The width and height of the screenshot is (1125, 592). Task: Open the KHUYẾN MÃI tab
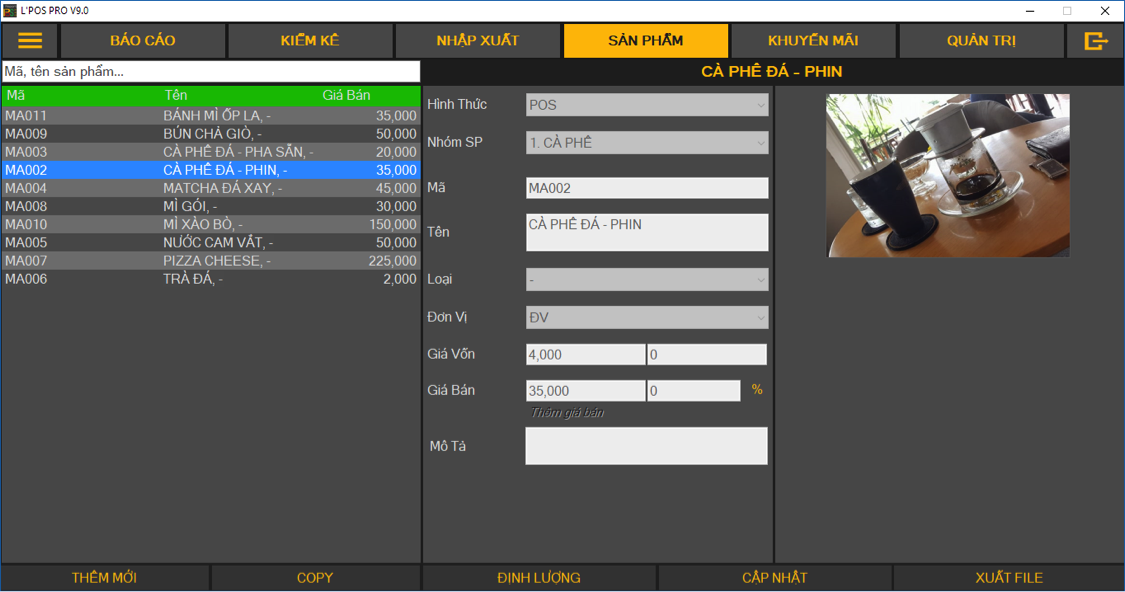813,41
